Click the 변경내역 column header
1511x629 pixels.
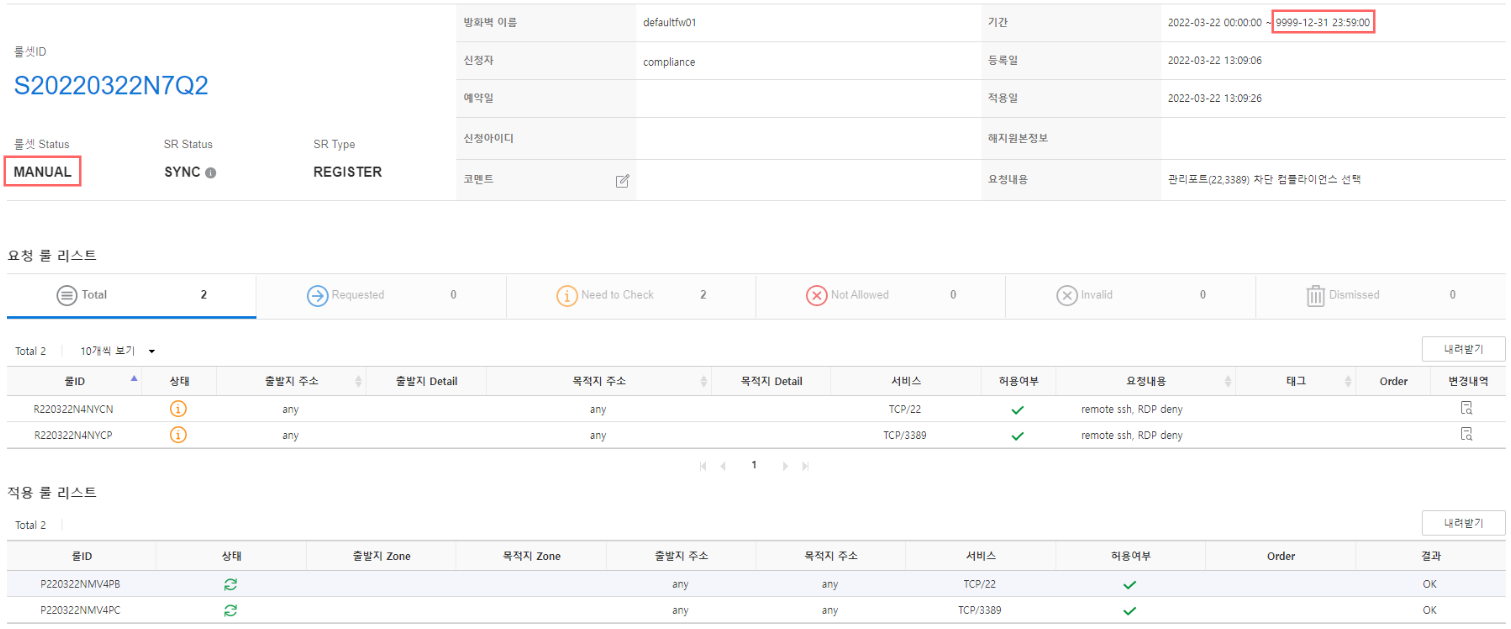[x=1467, y=381]
